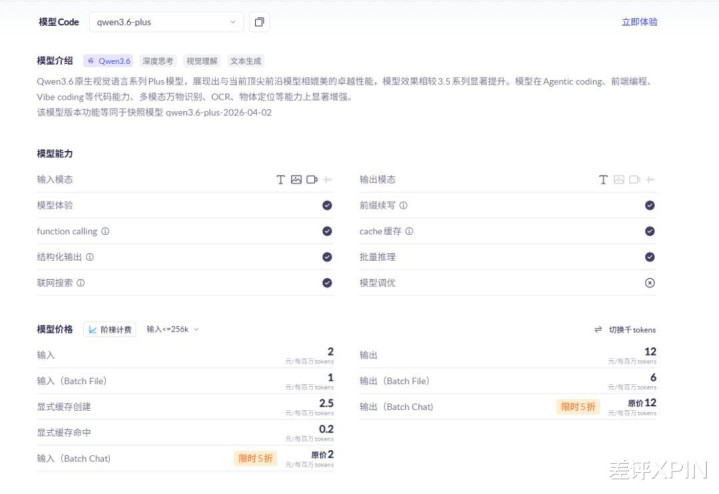Screen dimensions: 719x494
Task: Open the 结构化输出 info icon
Action: [90, 257]
